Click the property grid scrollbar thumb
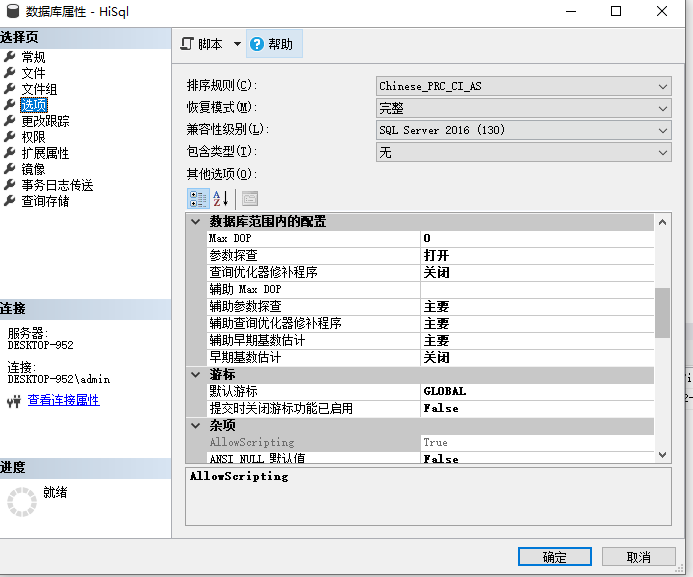The image size is (693, 577). coord(662,313)
